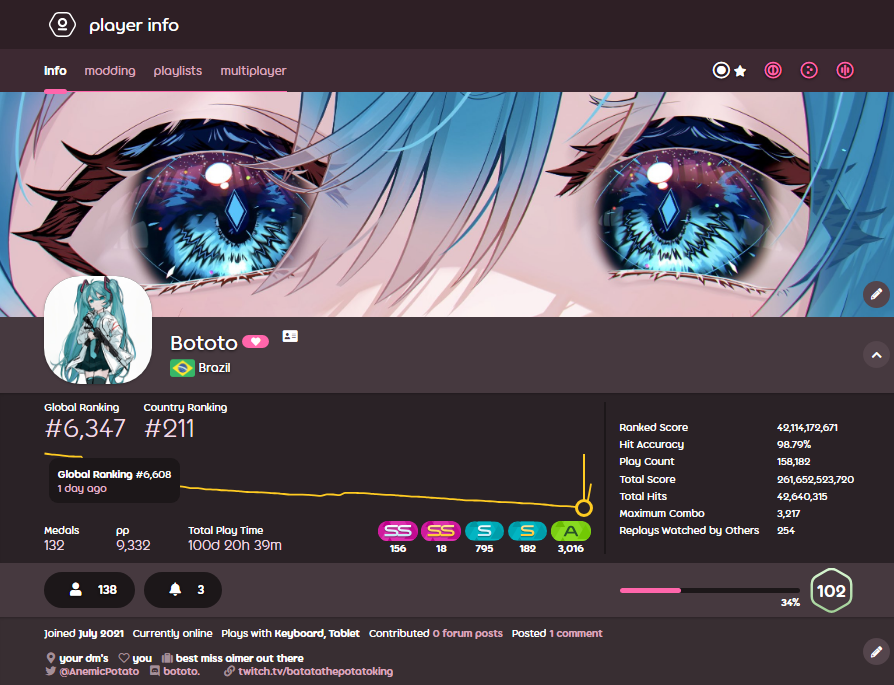Click Replays Watched by Others value 254
Viewport: 894px width, 685px height.
786,530
